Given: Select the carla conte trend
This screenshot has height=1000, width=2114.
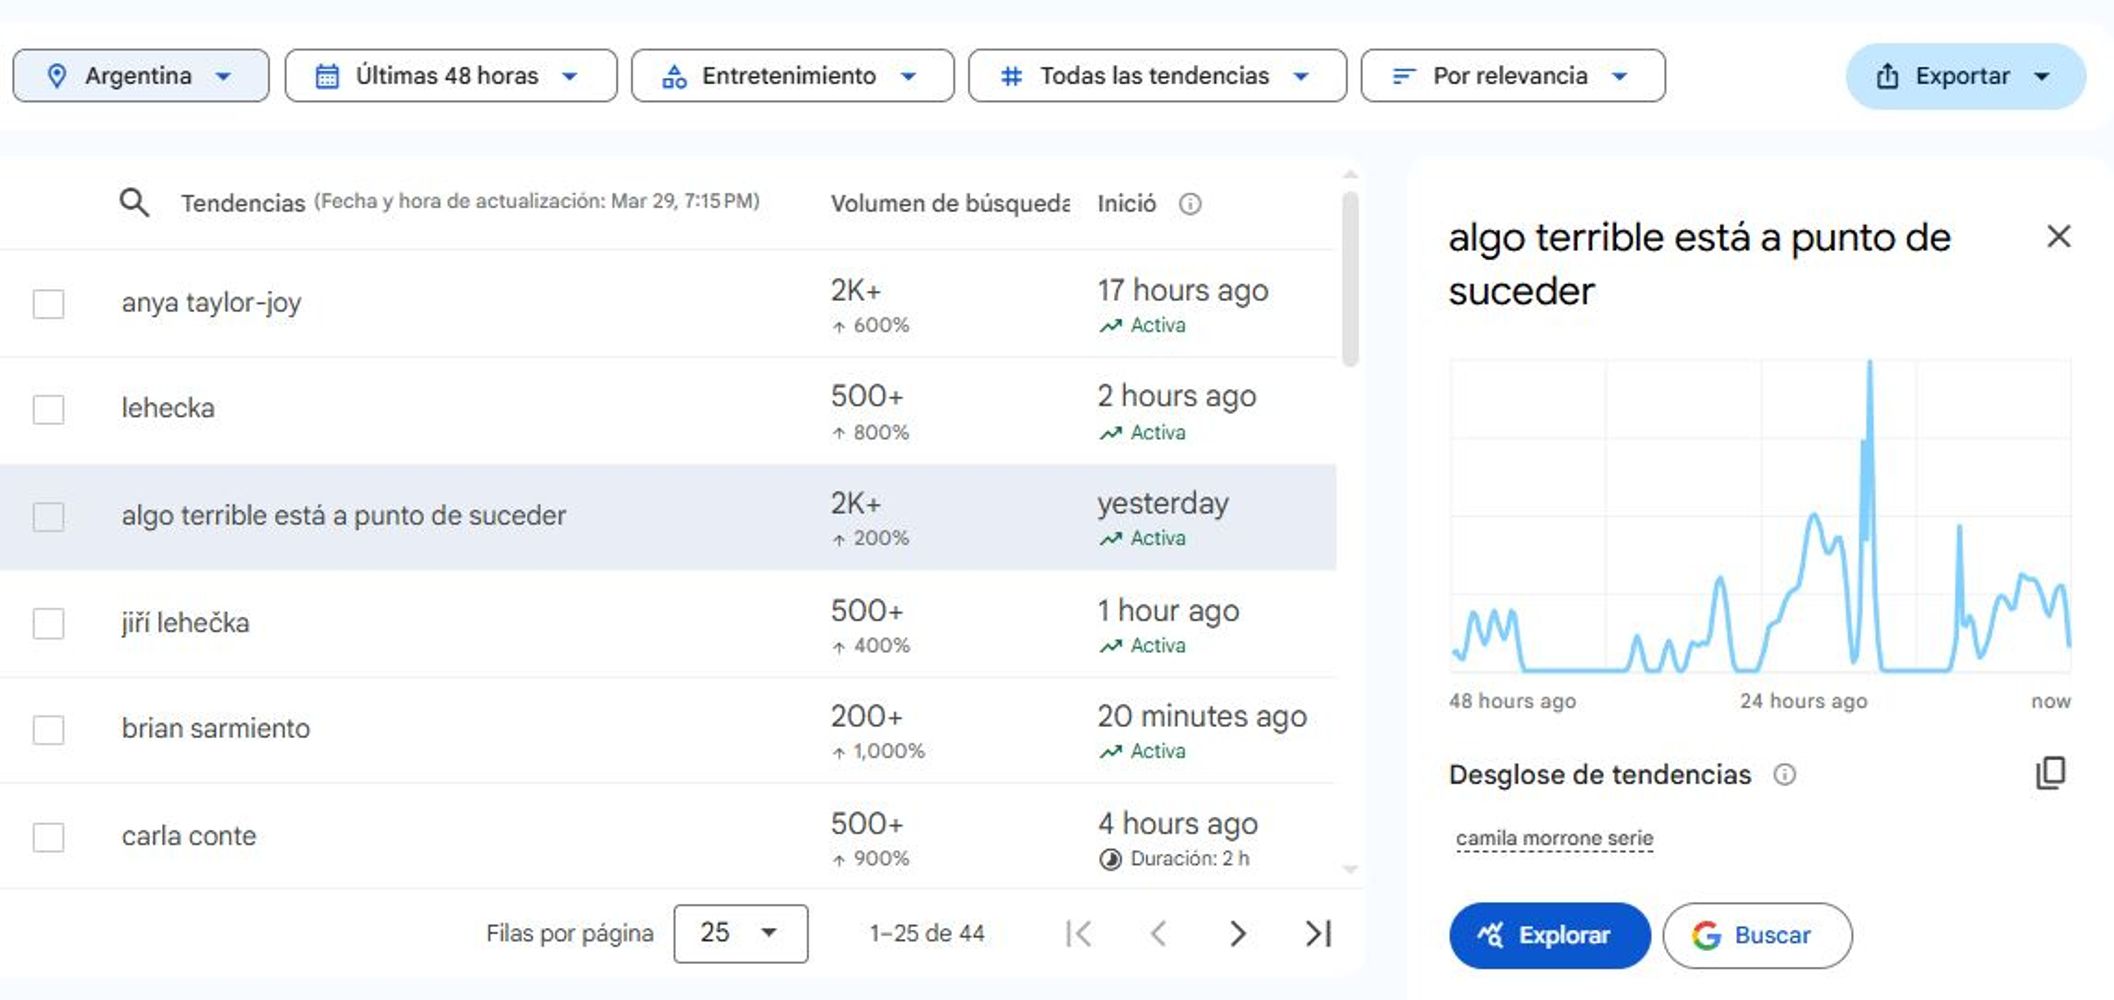Looking at the screenshot, I should pyautogui.click(x=189, y=835).
